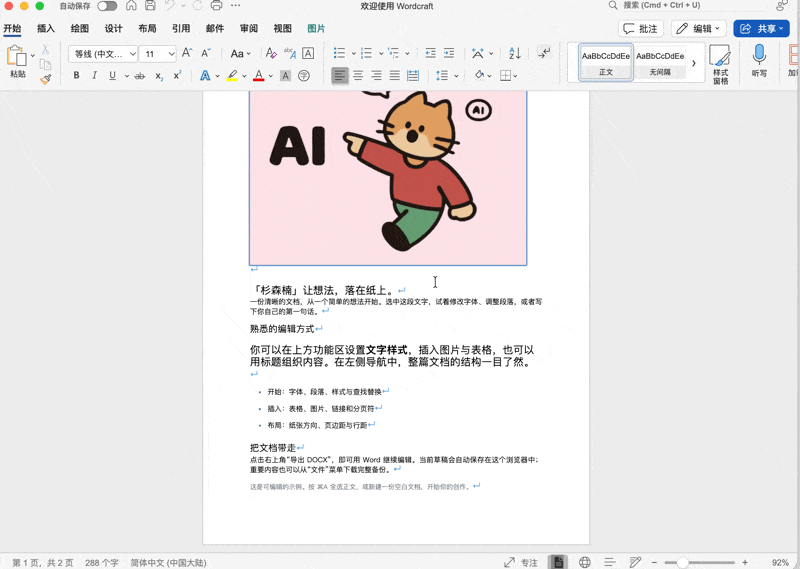
Task: Click the home icon in title bar
Action: 131,6
